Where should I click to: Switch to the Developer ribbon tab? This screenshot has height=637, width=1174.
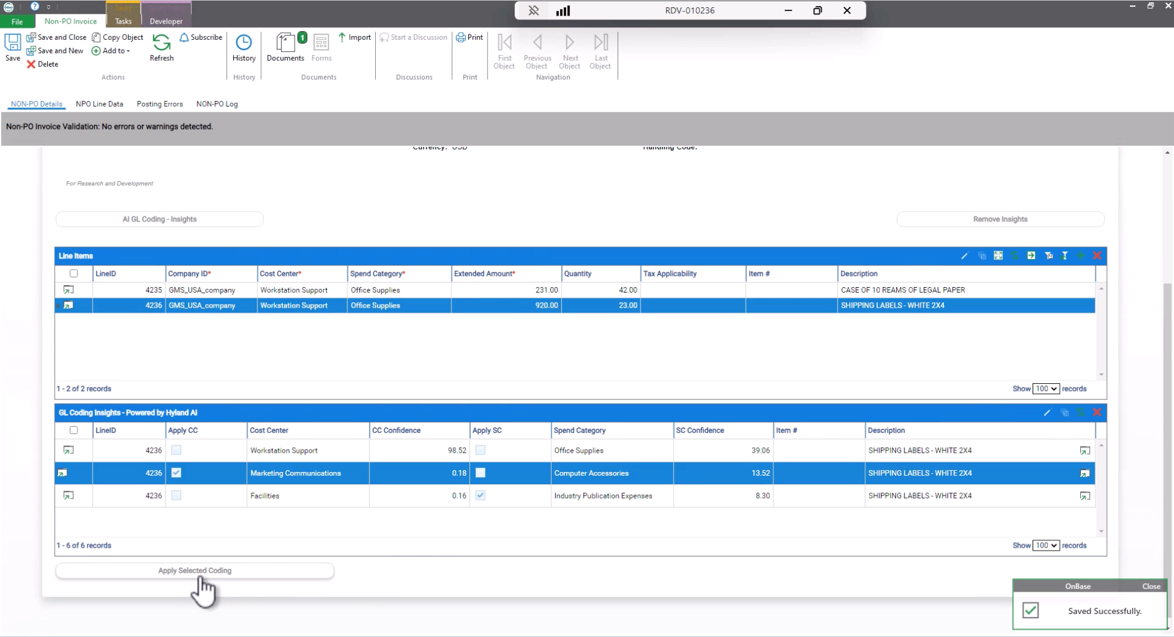click(166, 21)
